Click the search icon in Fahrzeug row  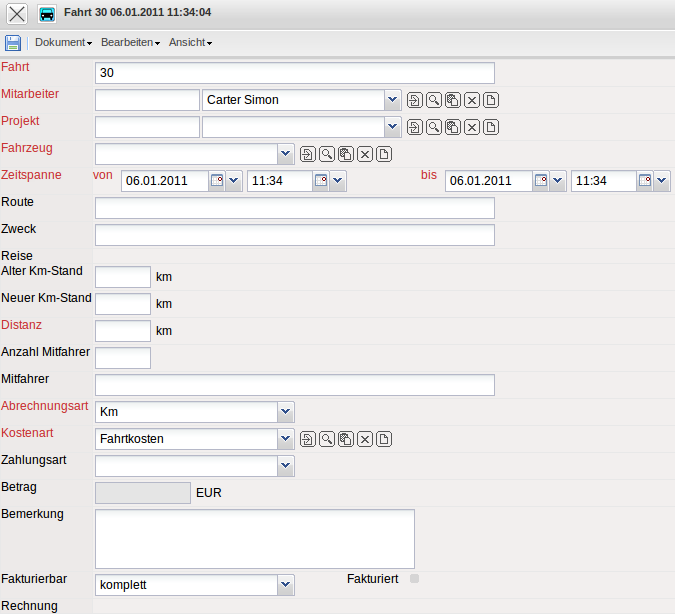click(x=327, y=154)
